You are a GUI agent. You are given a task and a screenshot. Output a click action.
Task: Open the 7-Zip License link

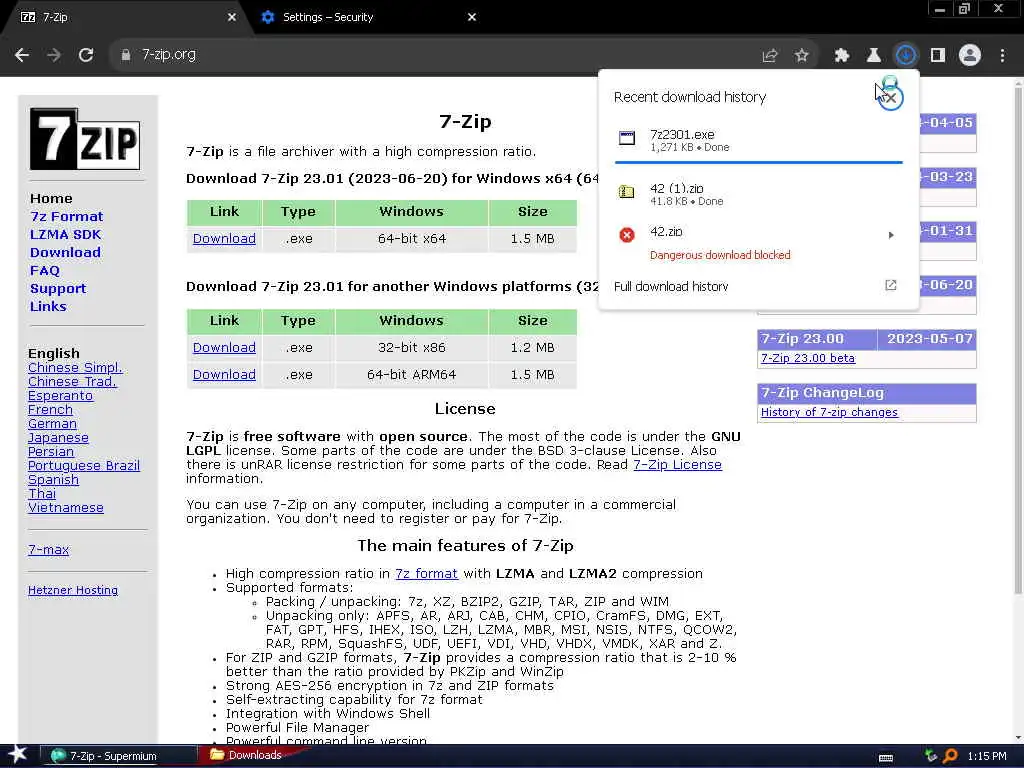click(x=677, y=465)
